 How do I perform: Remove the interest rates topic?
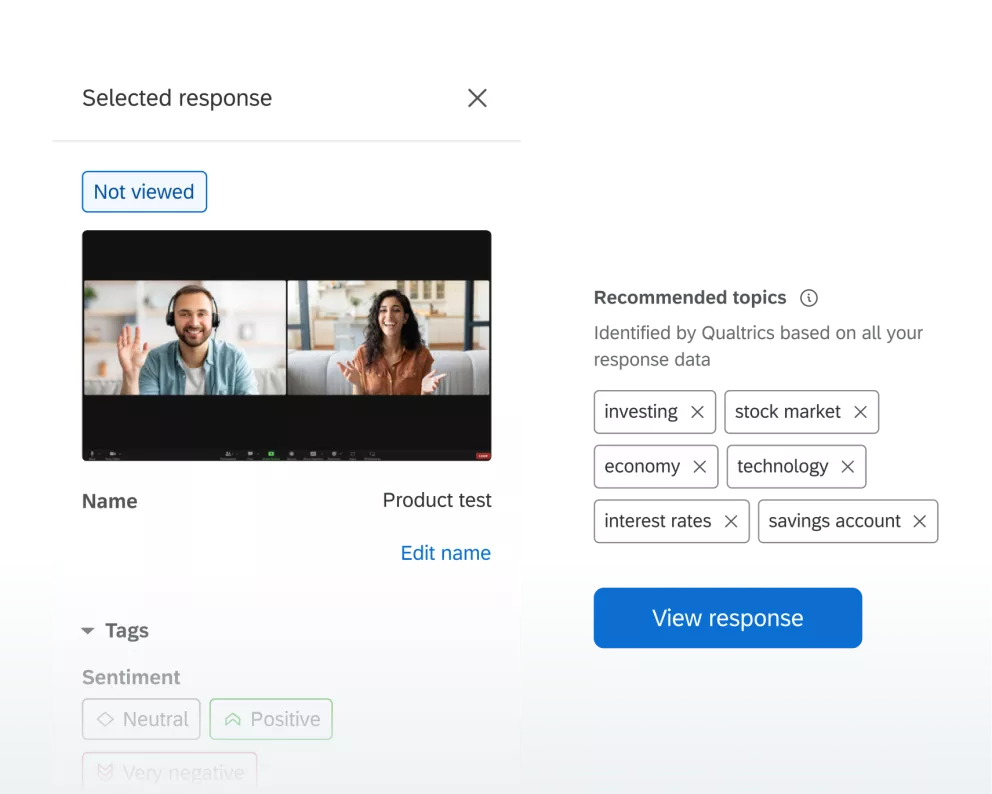[731, 521]
